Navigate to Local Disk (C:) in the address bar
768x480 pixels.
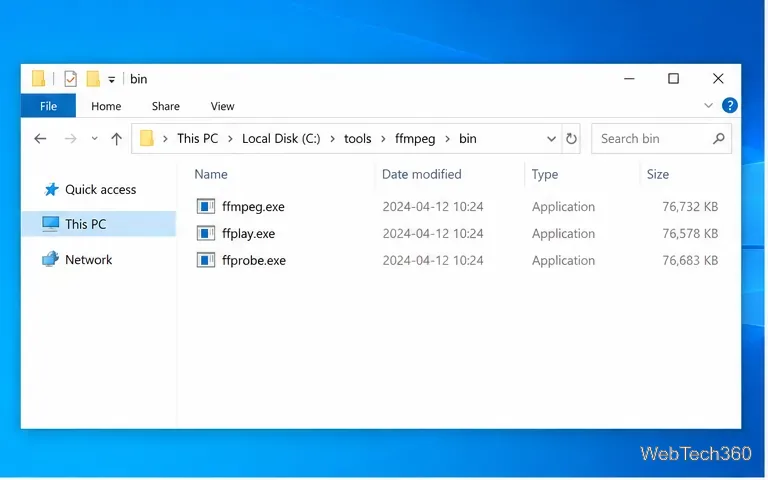(x=281, y=139)
